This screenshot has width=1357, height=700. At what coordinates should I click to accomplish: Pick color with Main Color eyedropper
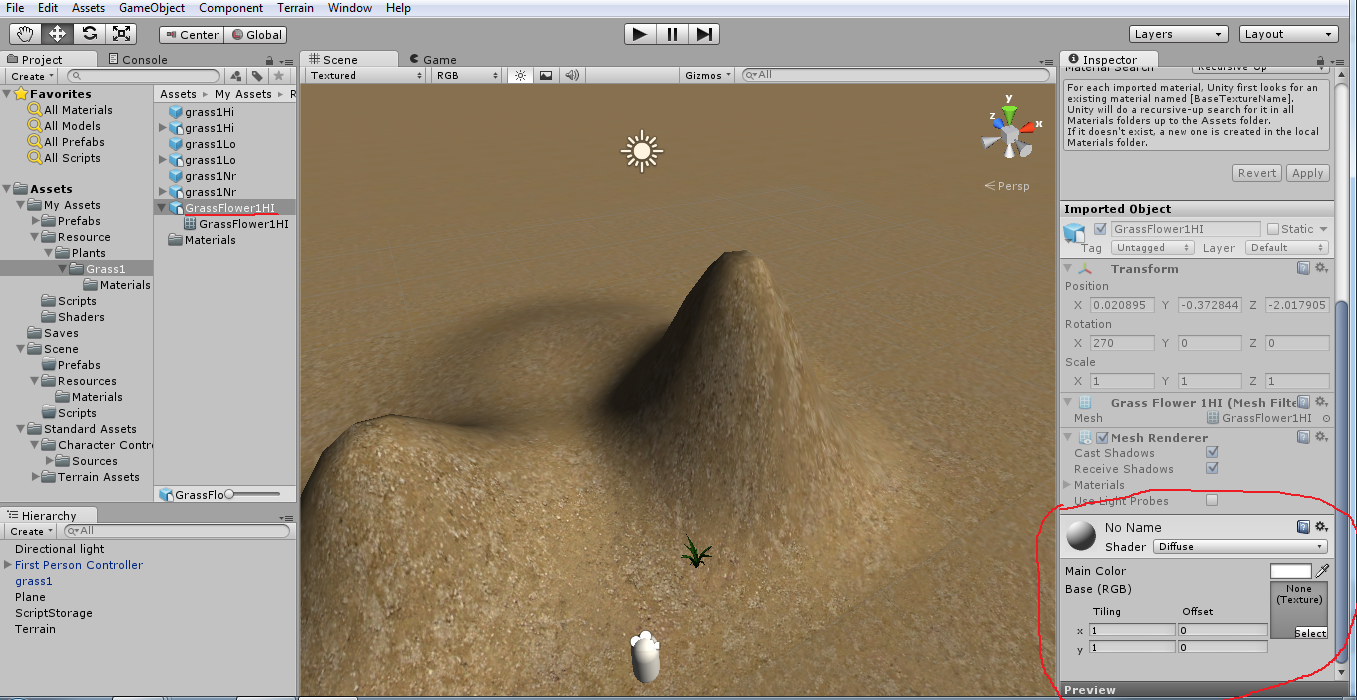tap(1323, 570)
